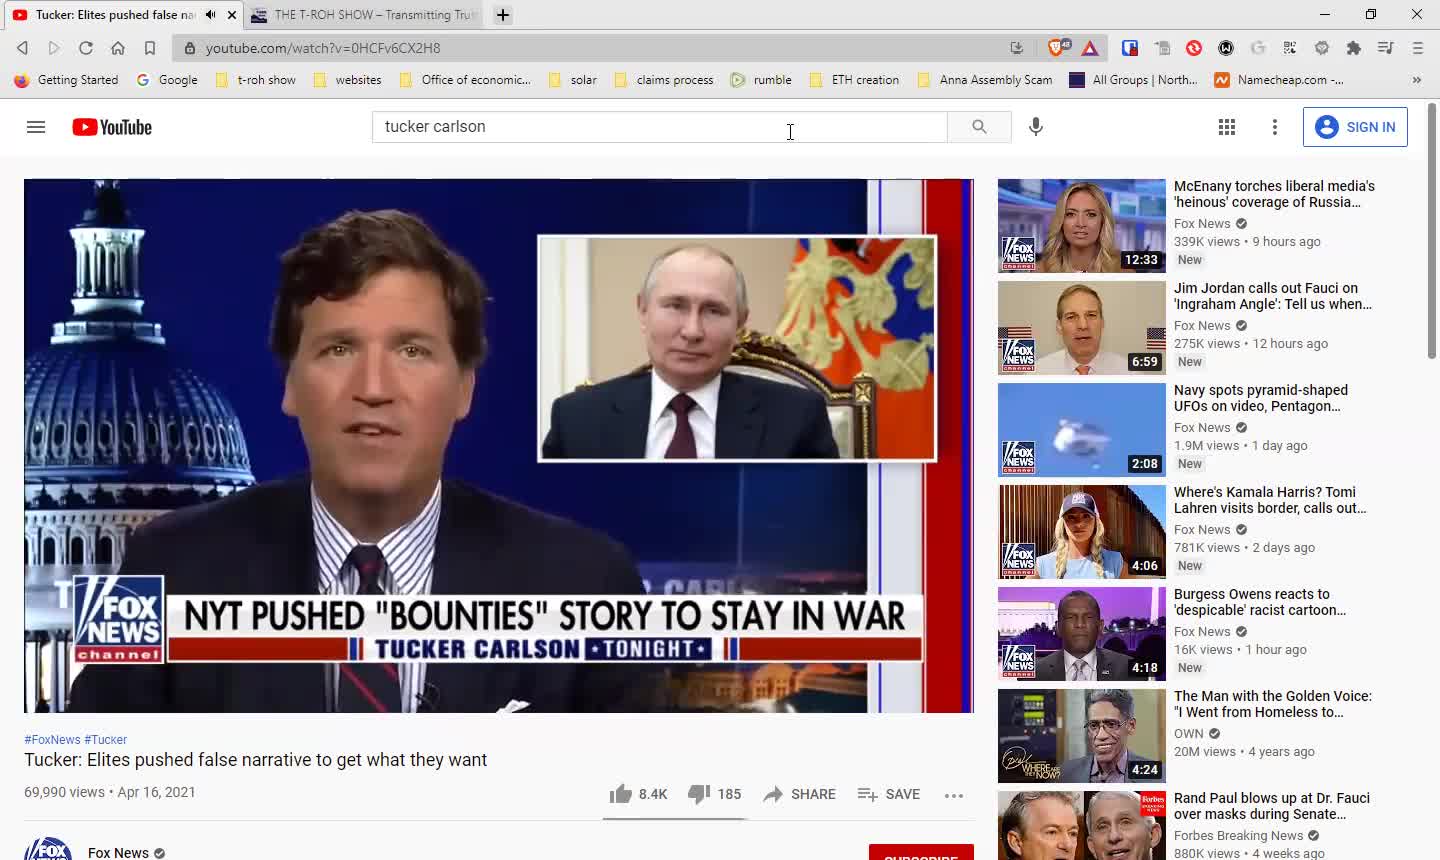
Task: Open the McEnany video thumbnail
Action: [1082, 226]
